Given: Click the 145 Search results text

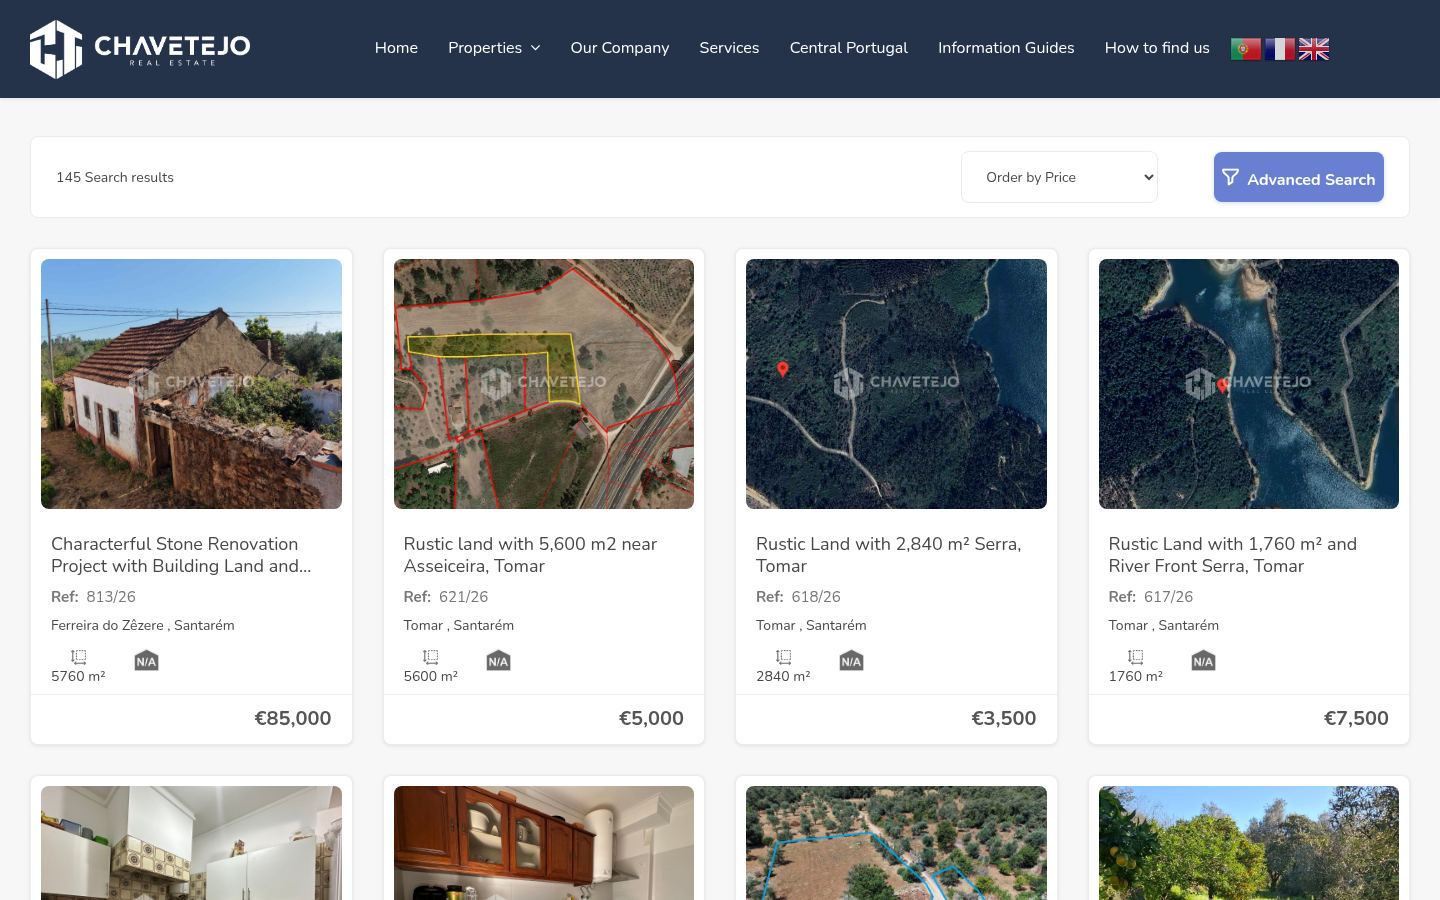Looking at the screenshot, I should tap(115, 177).
